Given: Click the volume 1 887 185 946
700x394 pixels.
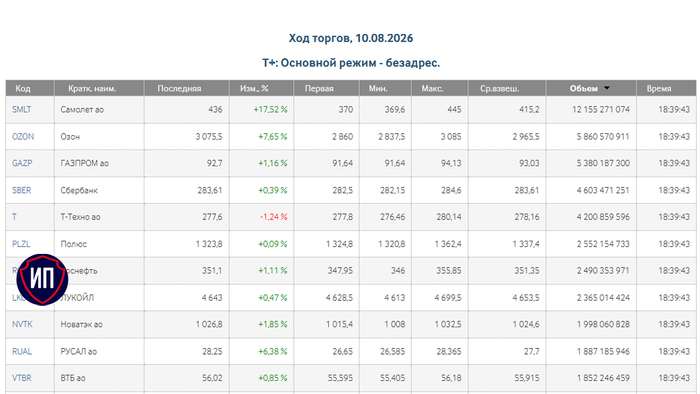Looking at the screenshot, I should [x=603, y=351].
